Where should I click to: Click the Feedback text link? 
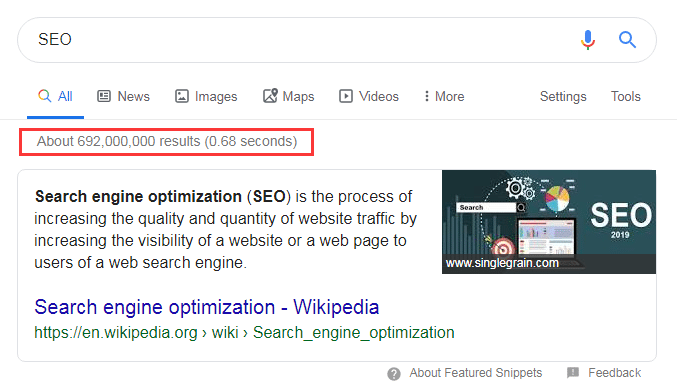pos(614,373)
